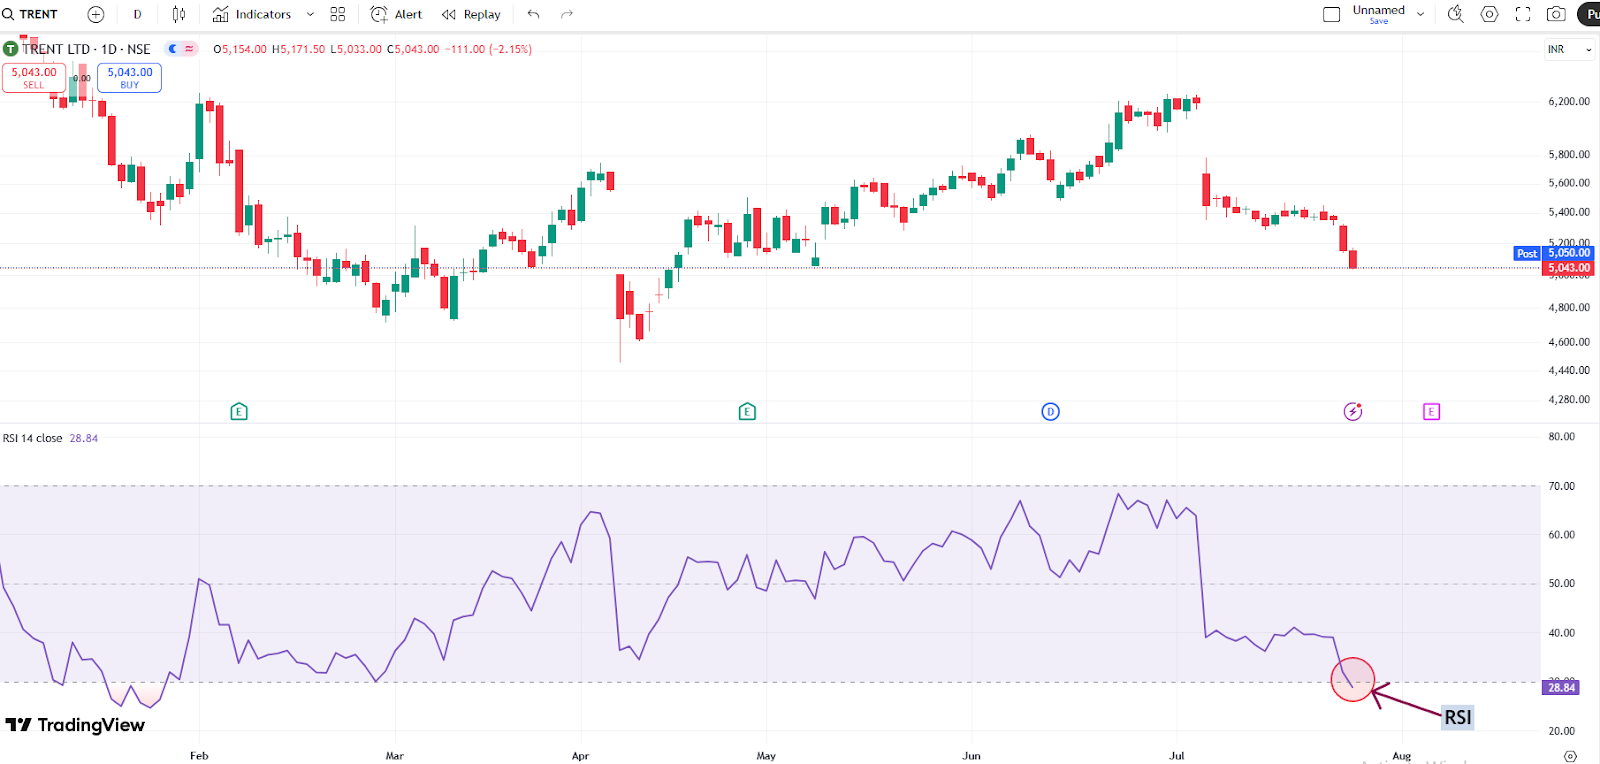Start bar Replay mode
The height and width of the screenshot is (764, 1600).
coord(471,14)
